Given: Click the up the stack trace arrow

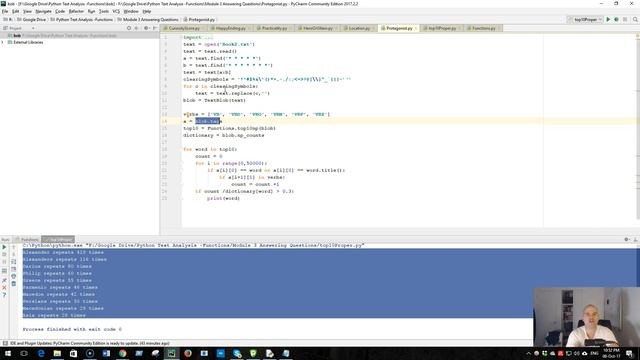Looking at the screenshot, I should [x=13, y=247].
